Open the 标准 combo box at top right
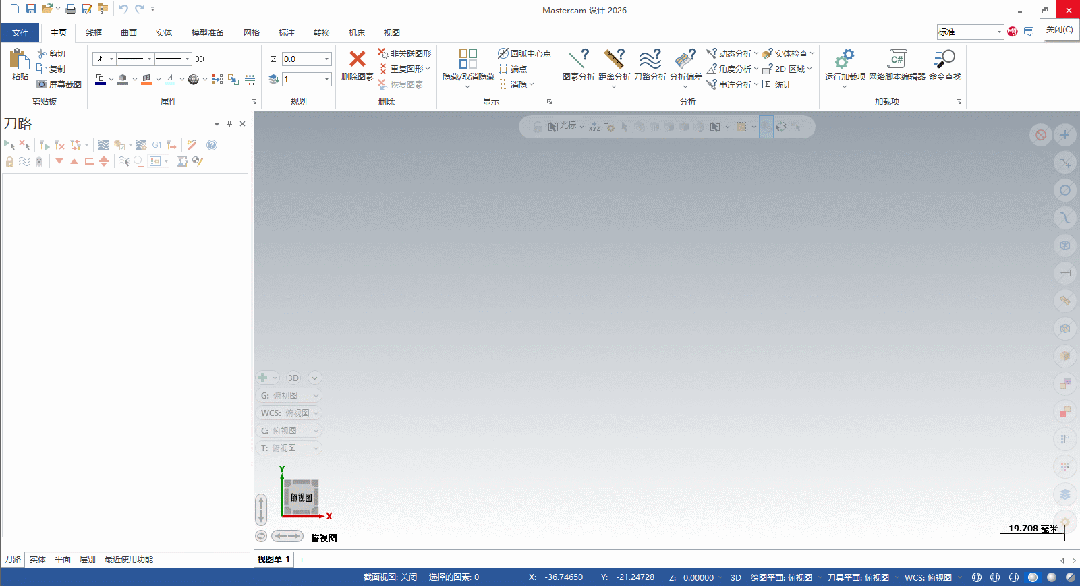Screen dimensions: 1080x586 [970, 32]
